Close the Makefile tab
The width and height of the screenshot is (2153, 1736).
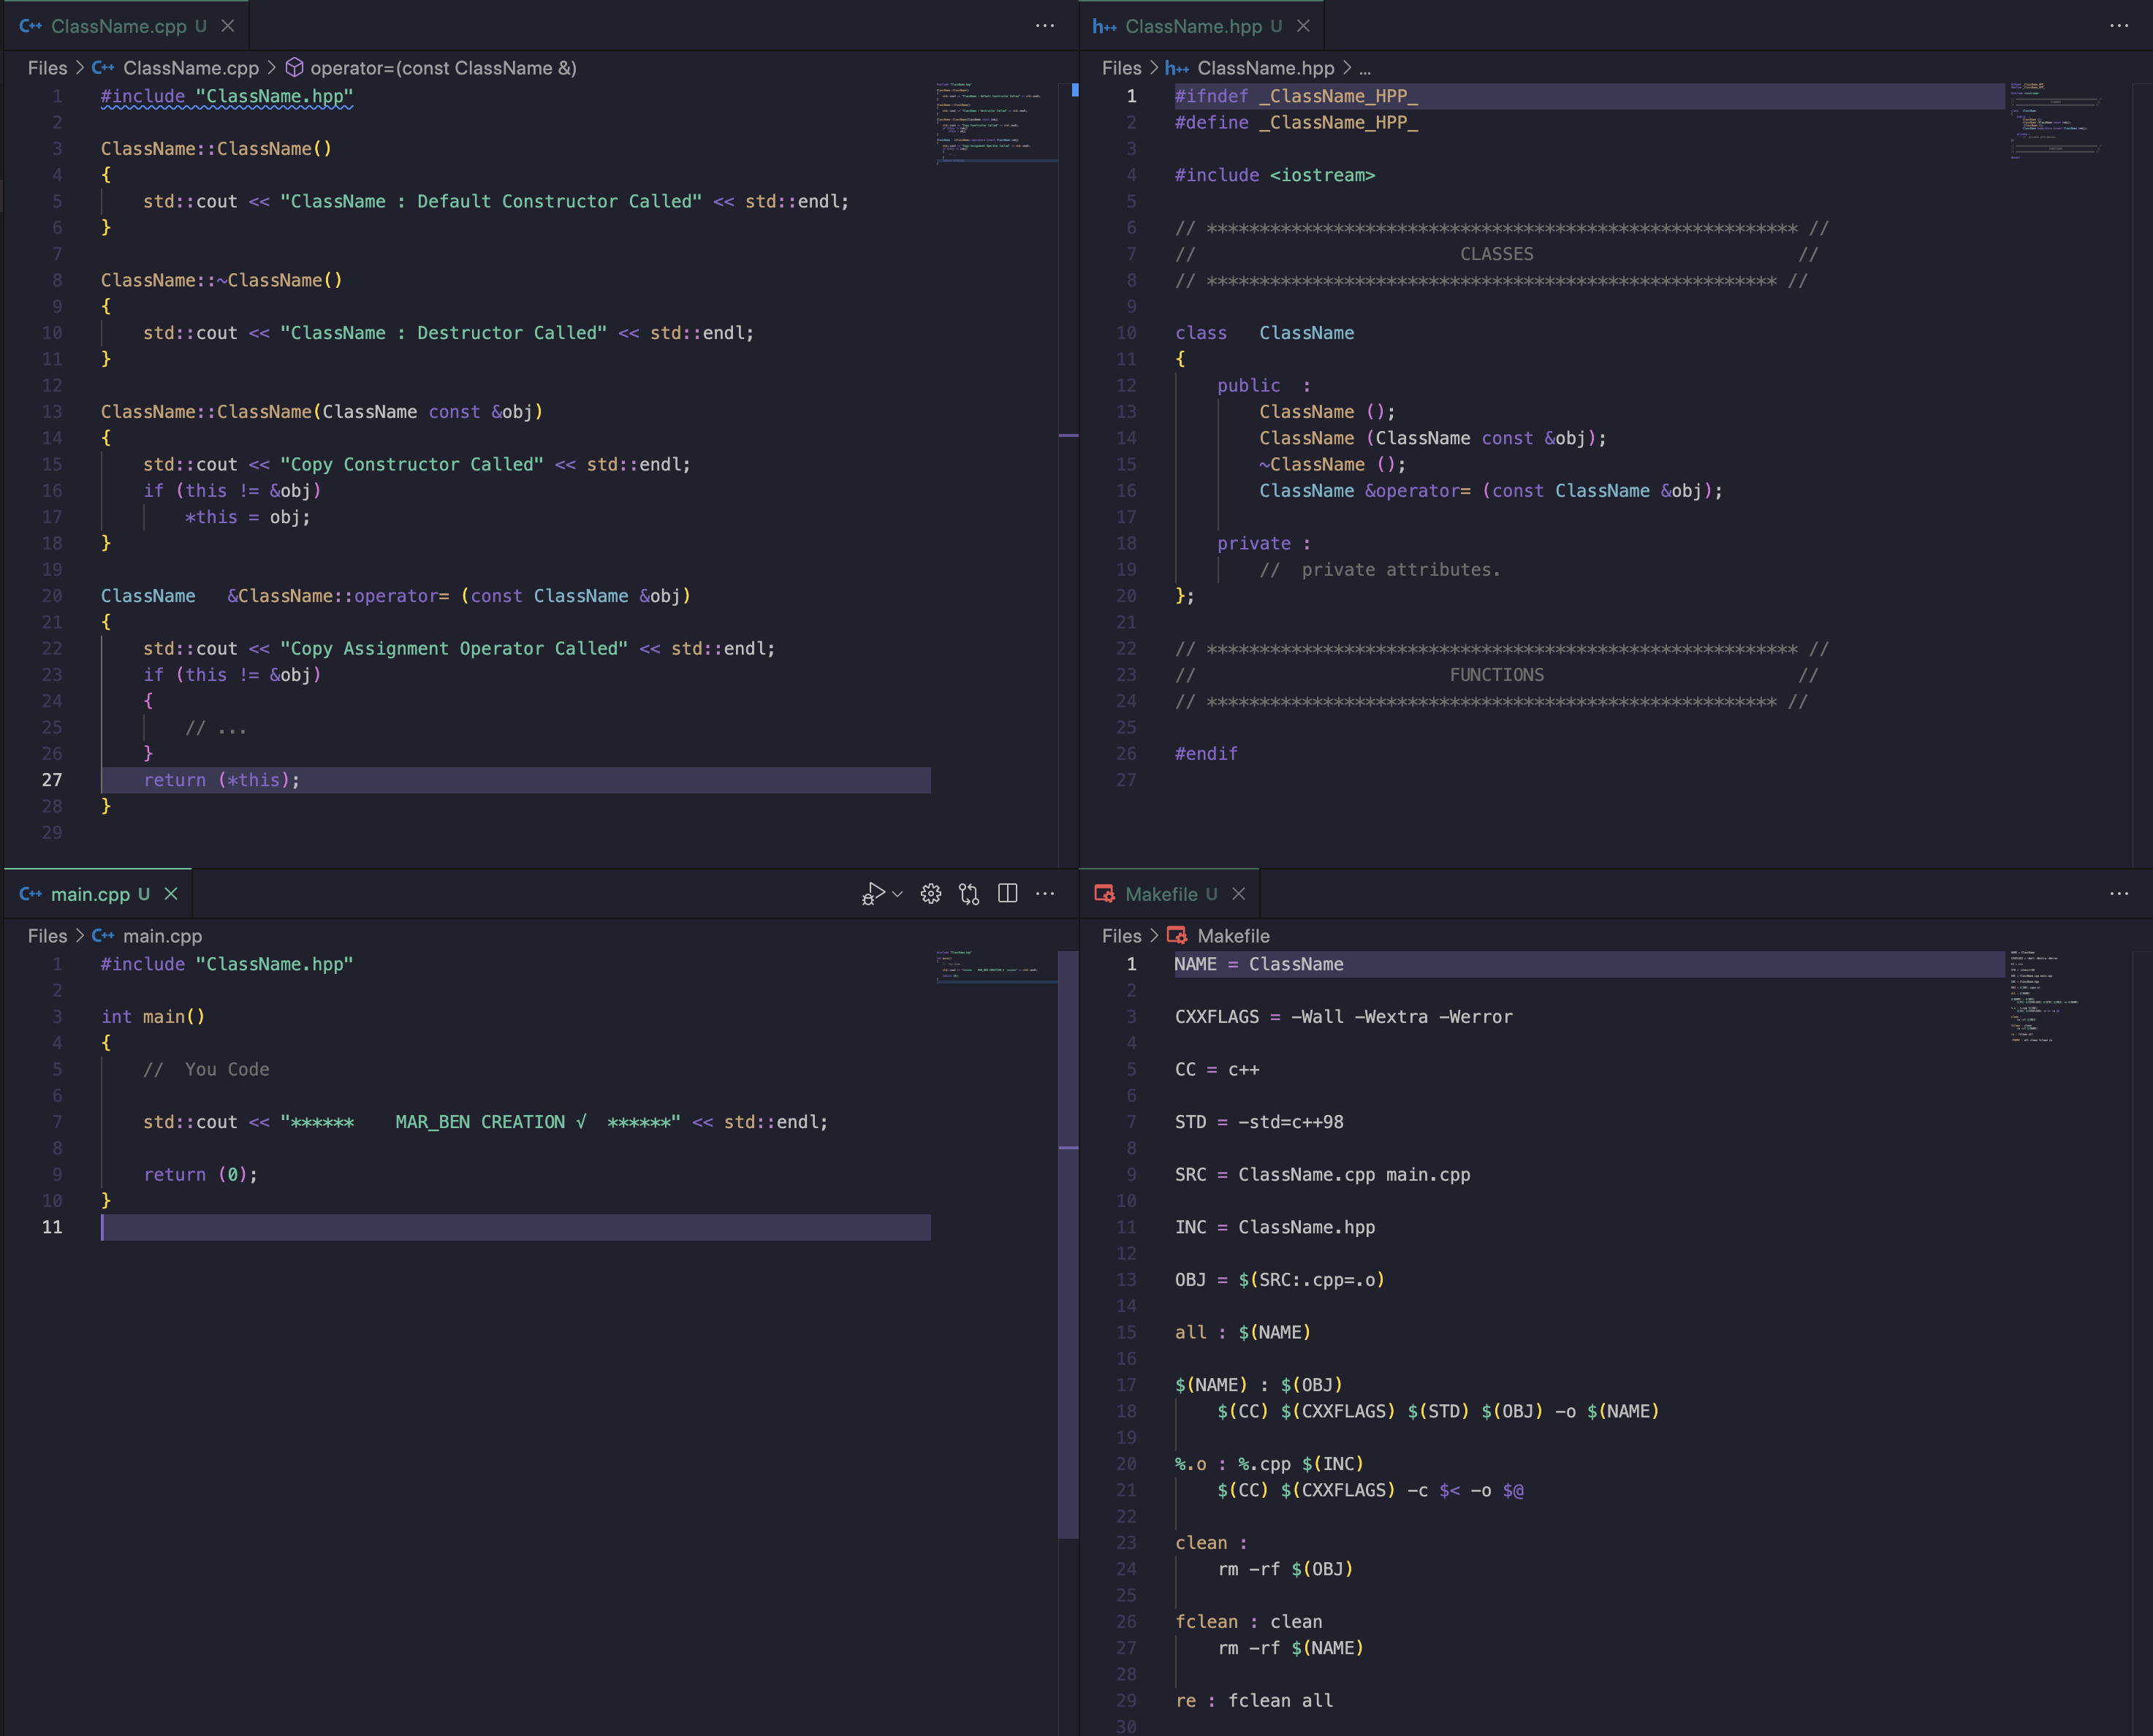(1239, 893)
